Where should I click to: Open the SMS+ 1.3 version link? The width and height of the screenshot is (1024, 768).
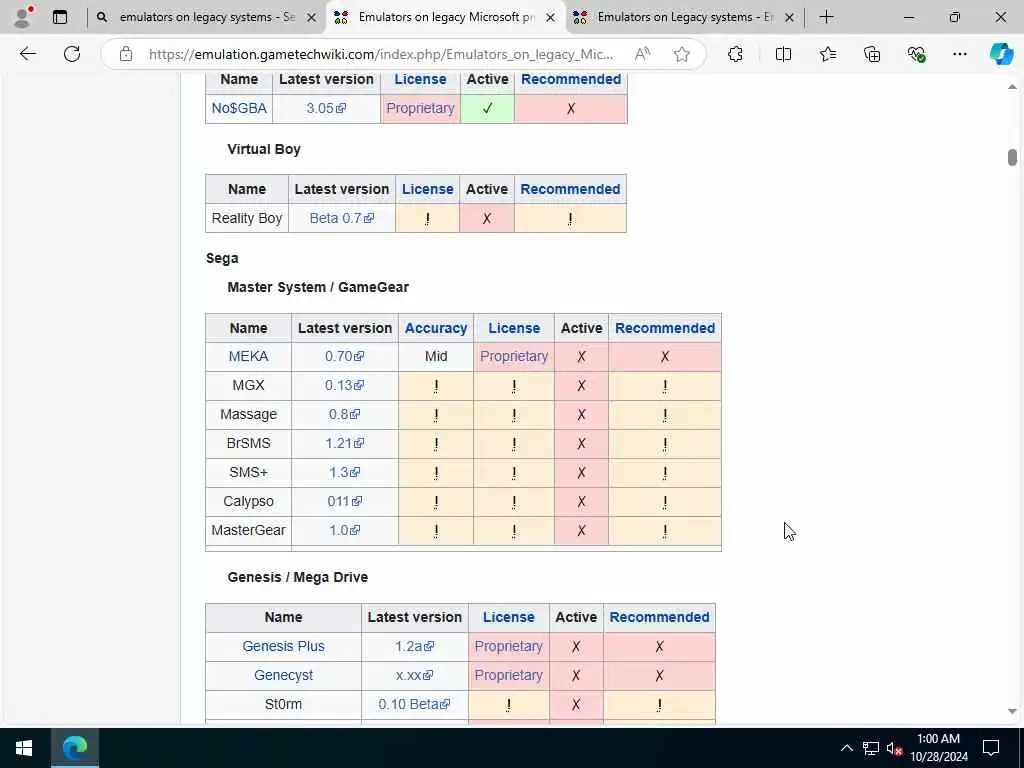click(344, 472)
